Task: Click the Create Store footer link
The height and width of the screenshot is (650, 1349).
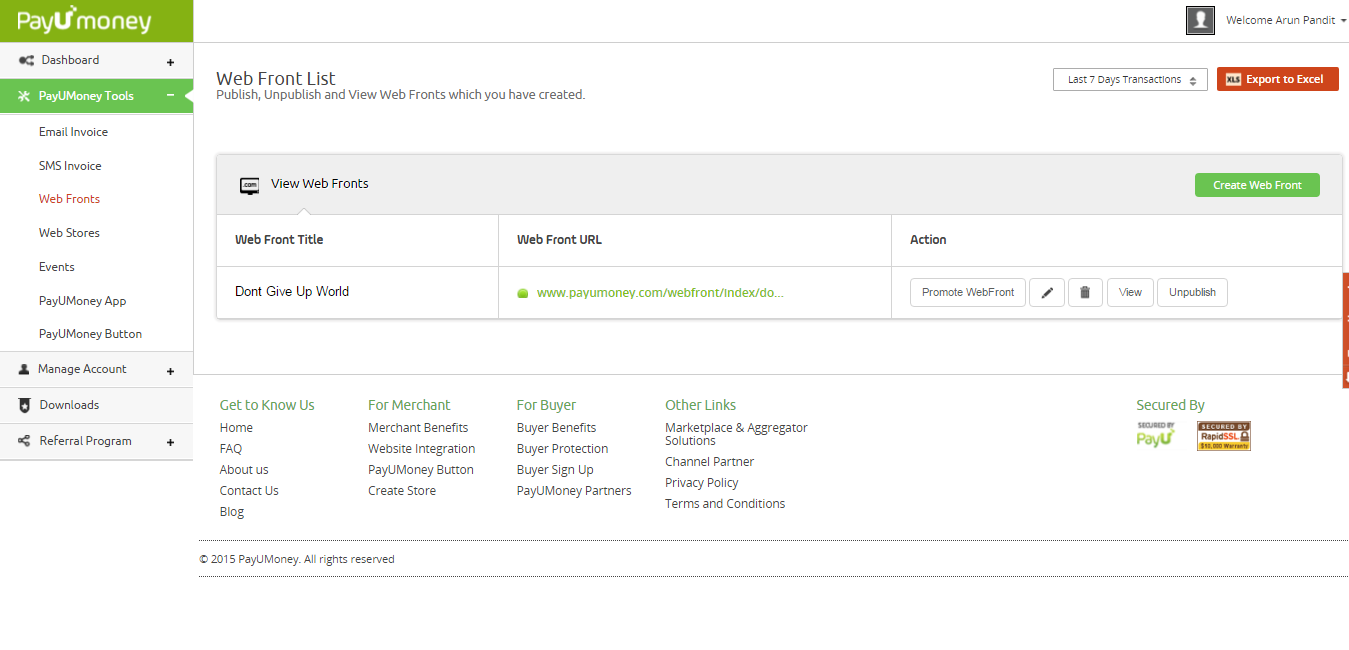Action: click(x=402, y=491)
